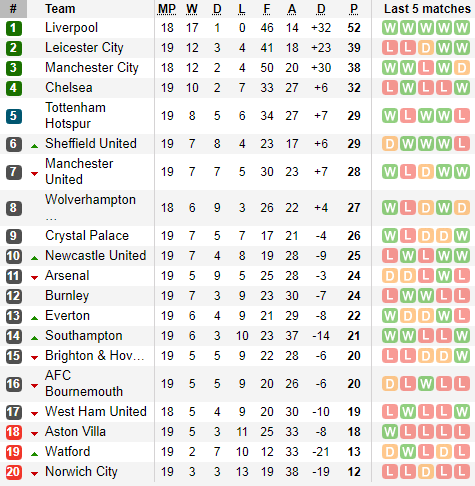Click the red down arrow beside Manchester United
This screenshot has height=486, width=475.
point(34,173)
